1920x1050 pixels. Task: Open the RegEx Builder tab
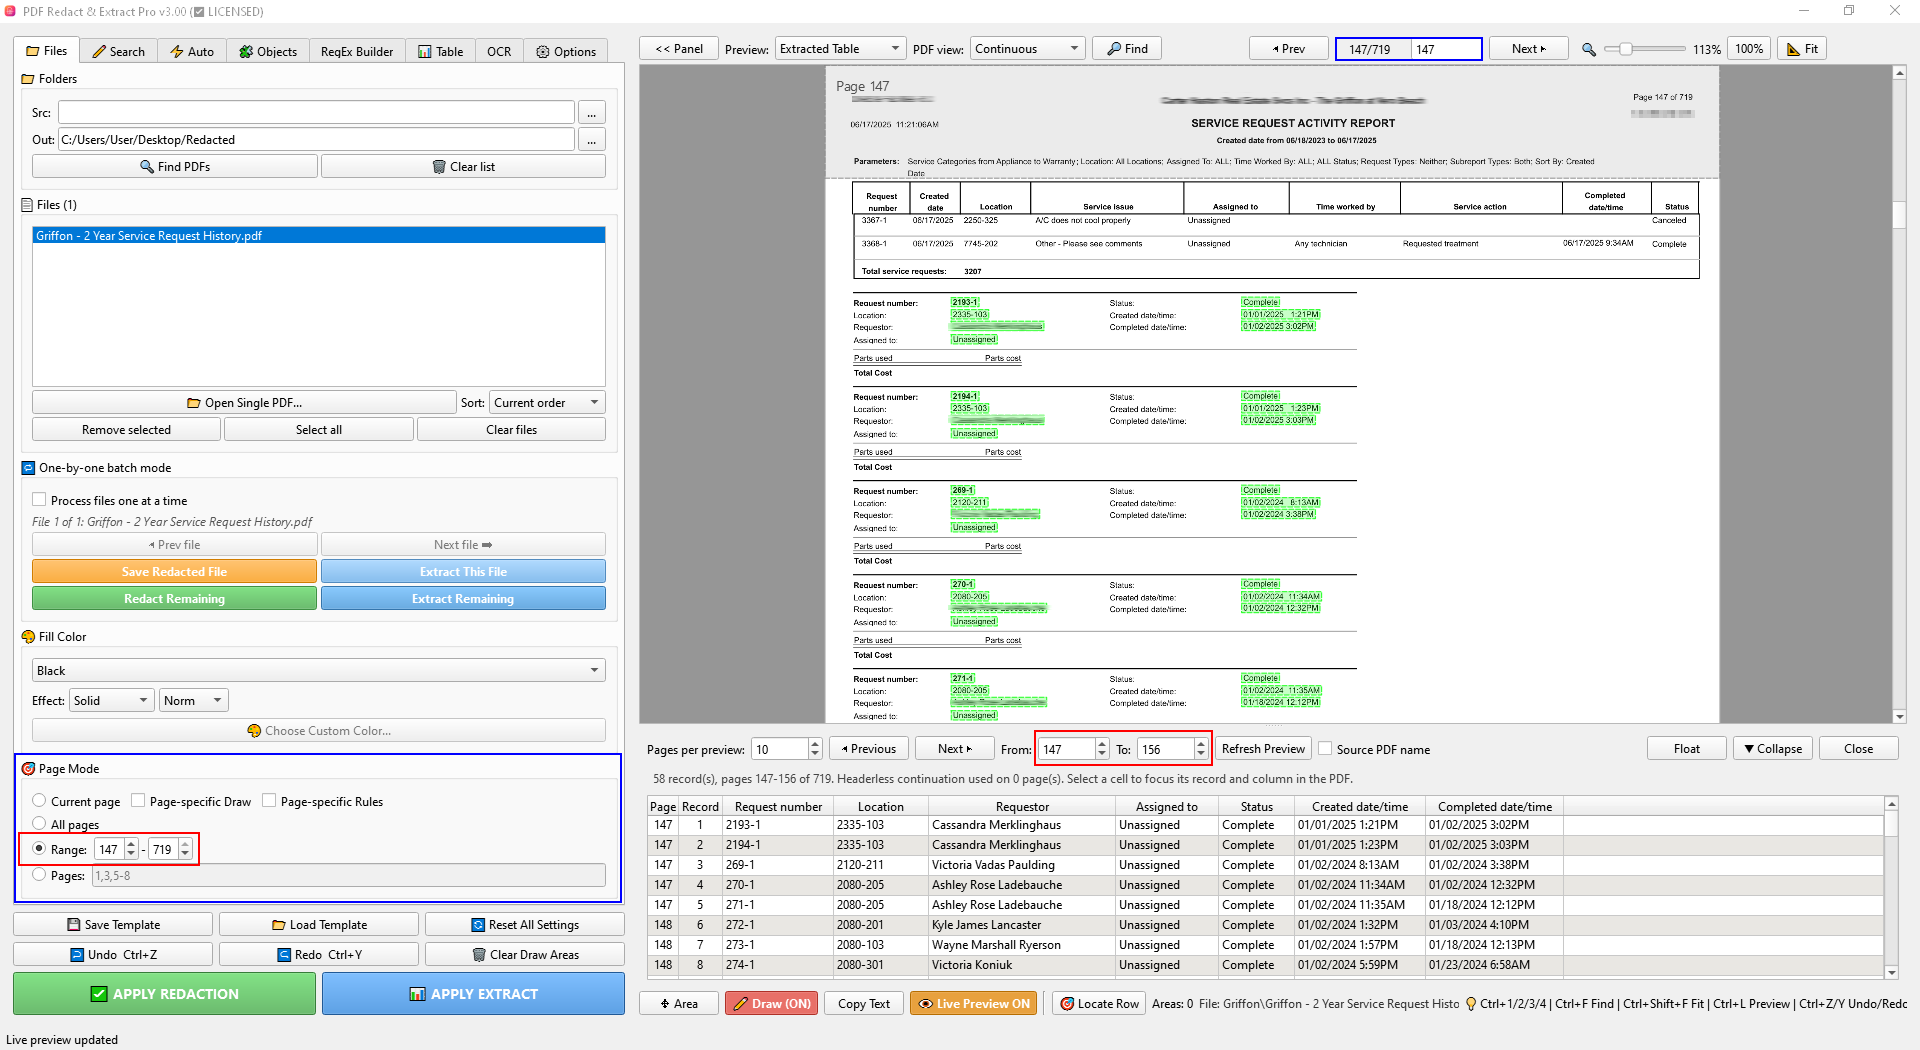(357, 51)
